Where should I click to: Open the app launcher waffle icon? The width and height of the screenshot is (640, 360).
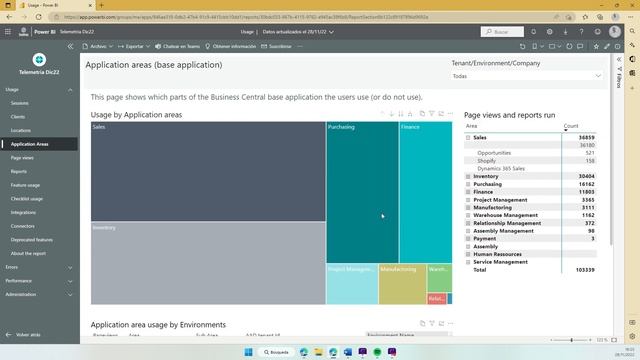pos(8,31)
